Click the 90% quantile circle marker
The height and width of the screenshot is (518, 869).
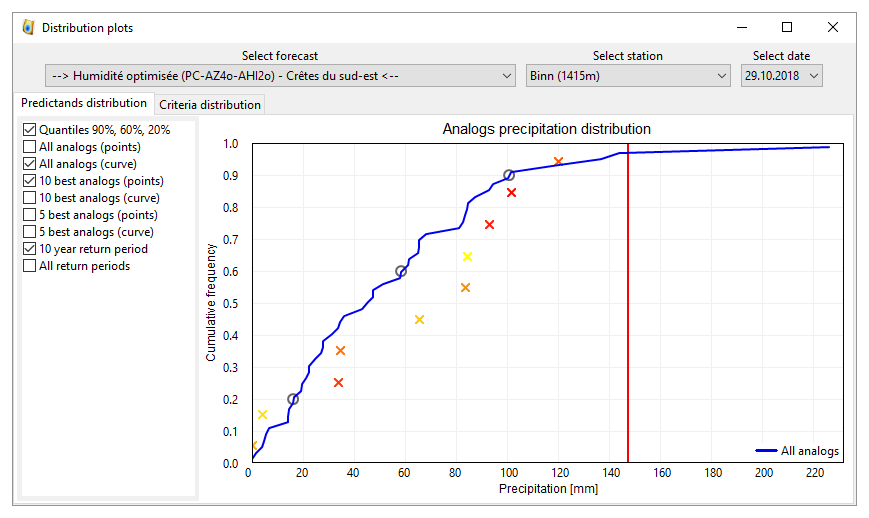pos(509,175)
